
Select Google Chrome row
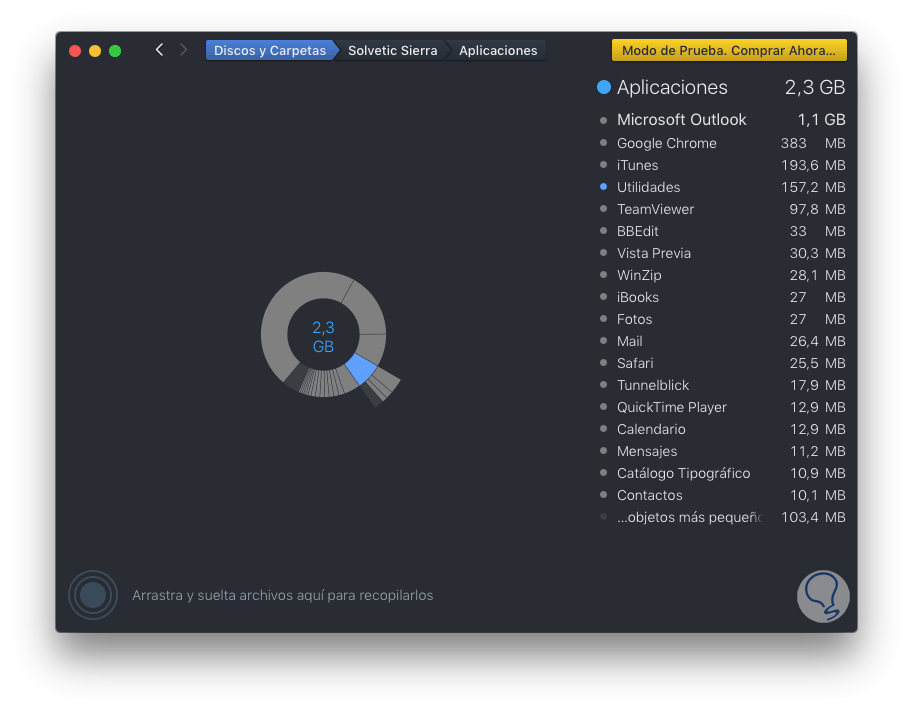click(x=722, y=143)
